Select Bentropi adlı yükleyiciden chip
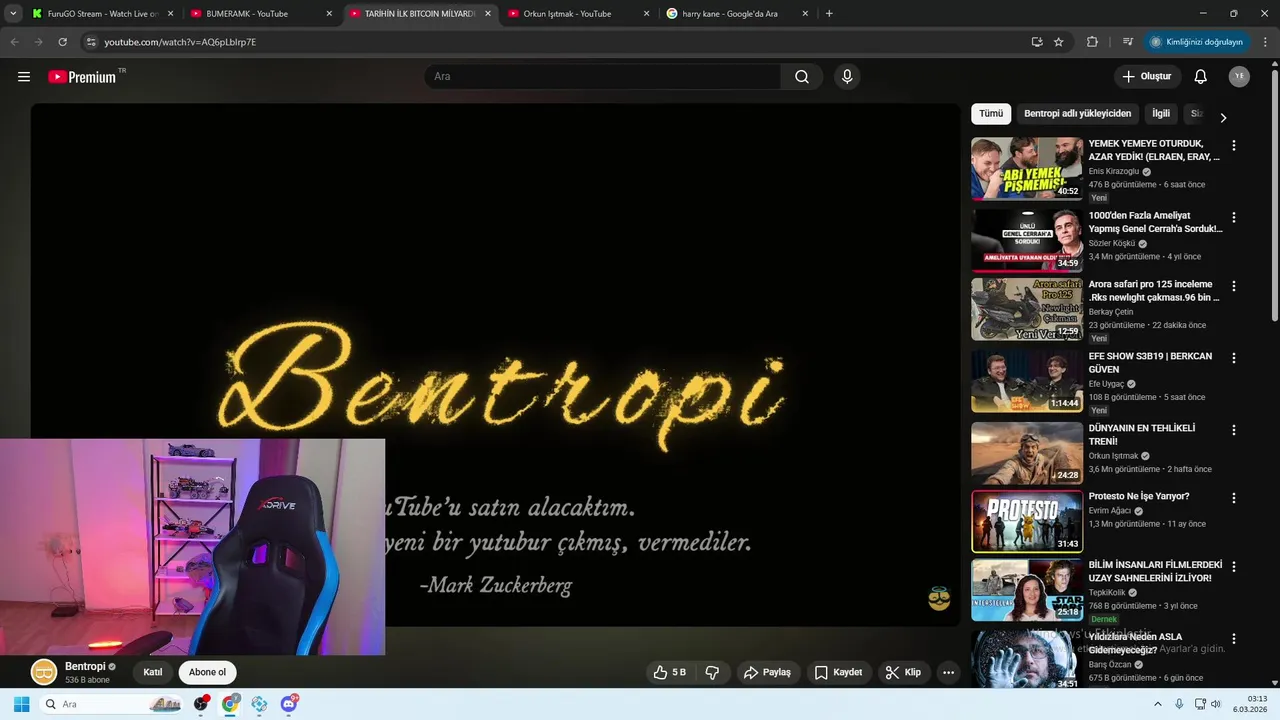1280x720 pixels. click(x=1077, y=114)
